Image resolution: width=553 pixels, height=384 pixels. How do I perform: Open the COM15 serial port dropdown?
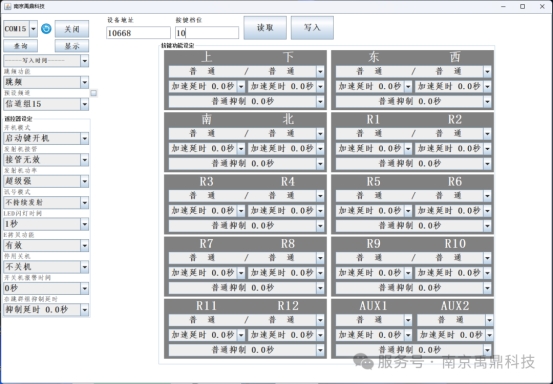(x=20, y=29)
